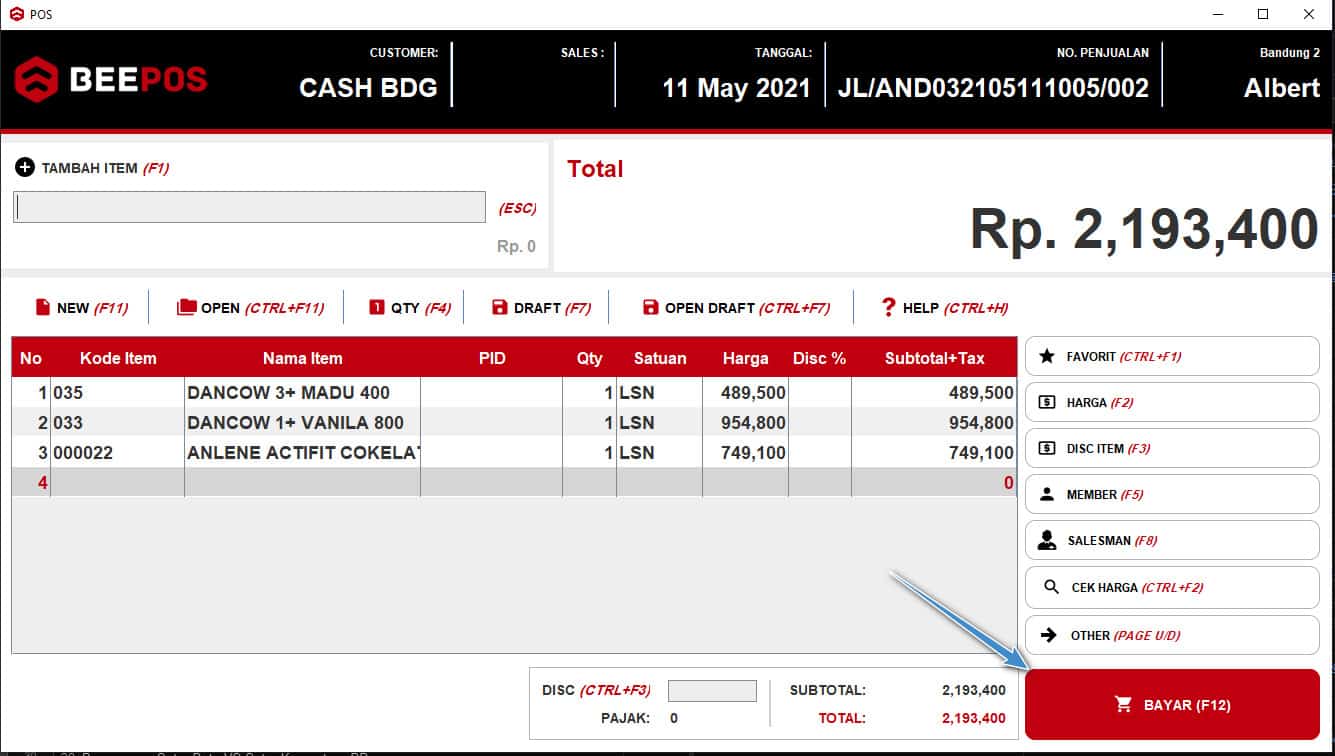Click the Rp. 2,193,400 total display
The height and width of the screenshot is (756, 1335).
1144,229
